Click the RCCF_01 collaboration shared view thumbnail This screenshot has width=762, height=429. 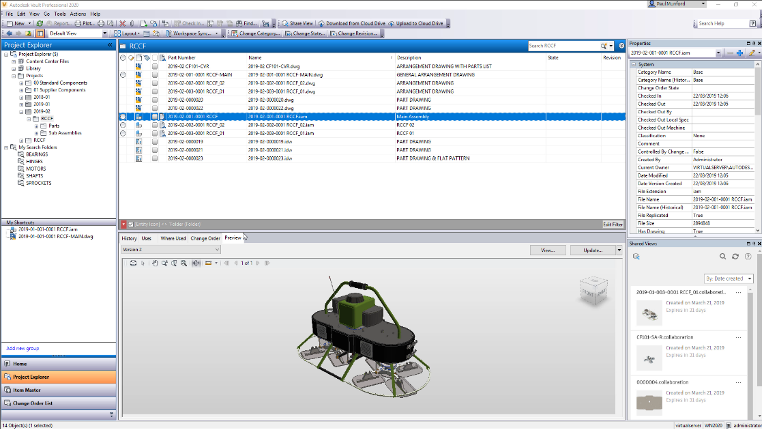click(x=649, y=313)
